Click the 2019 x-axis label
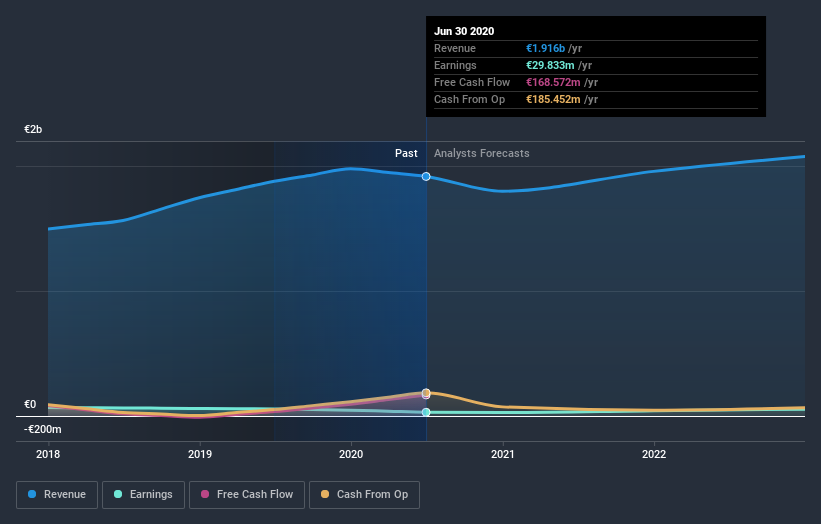 (199, 454)
